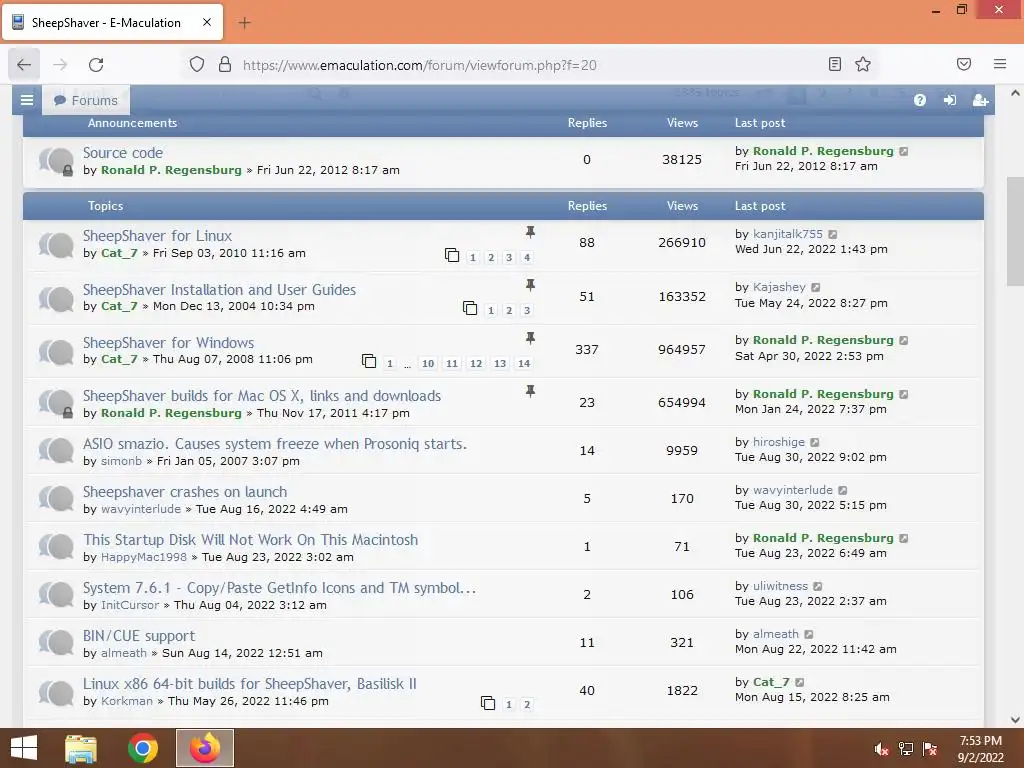Go back to the previous page
The image size is (1024, 768).
coord(24,65)
